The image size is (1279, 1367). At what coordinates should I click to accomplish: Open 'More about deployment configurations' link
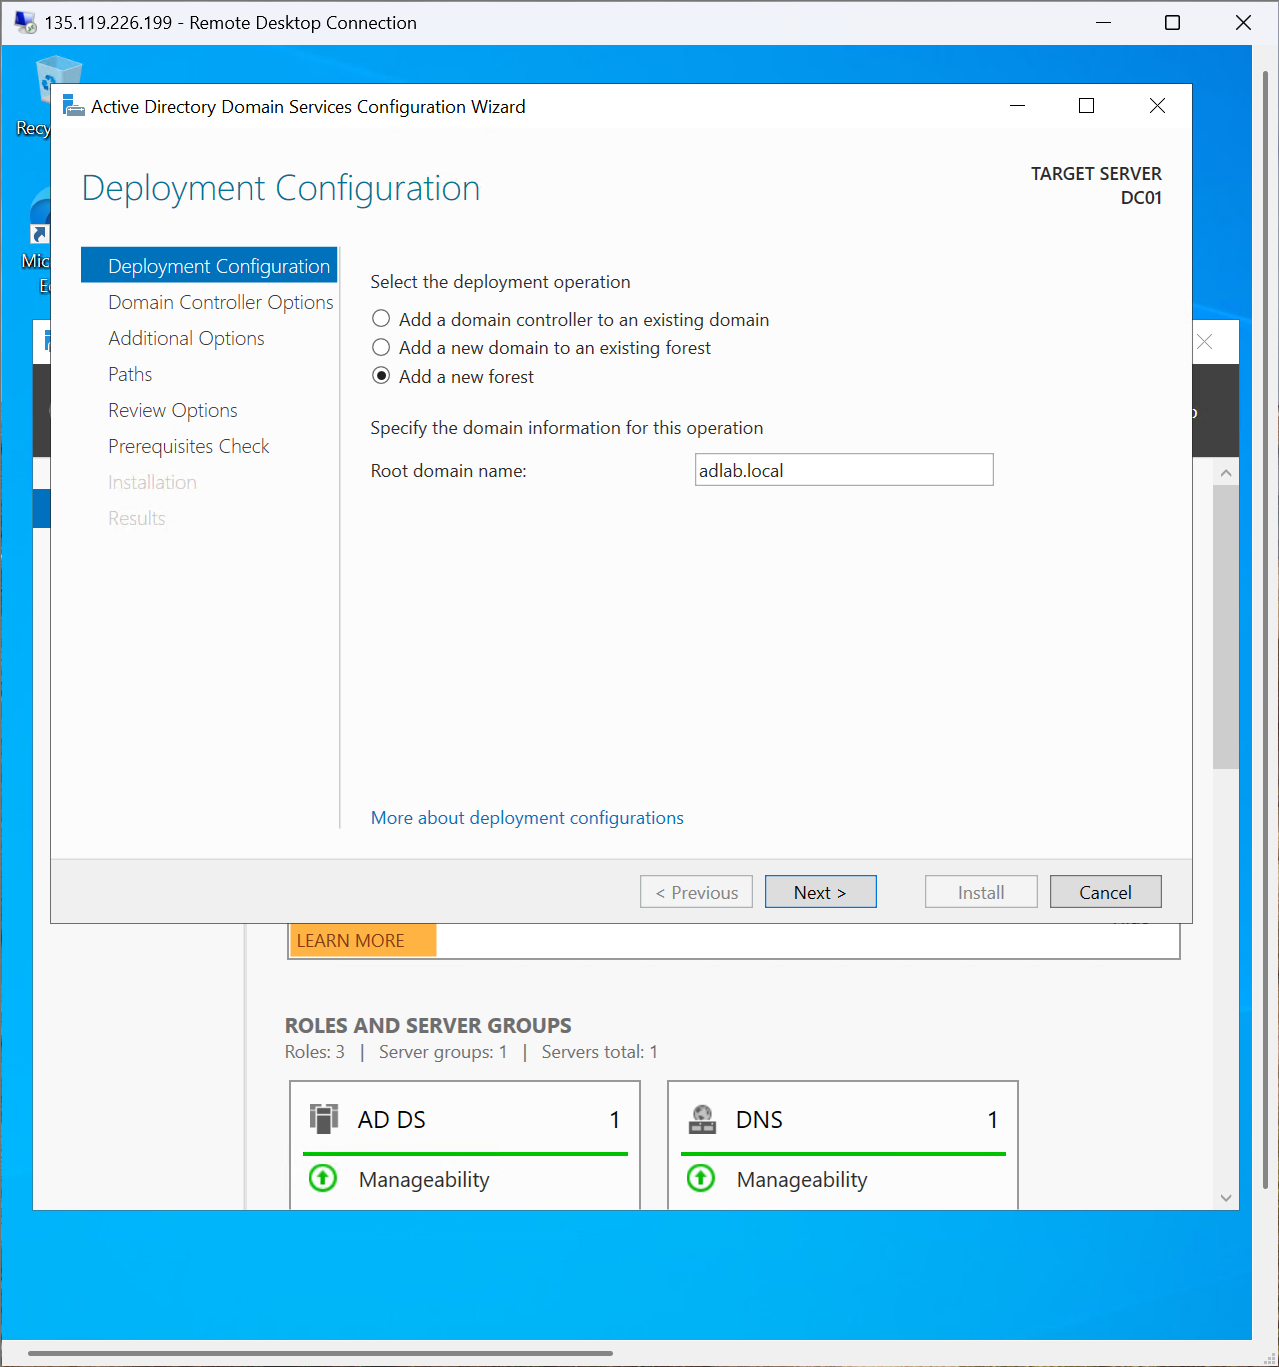click(527, 817)
